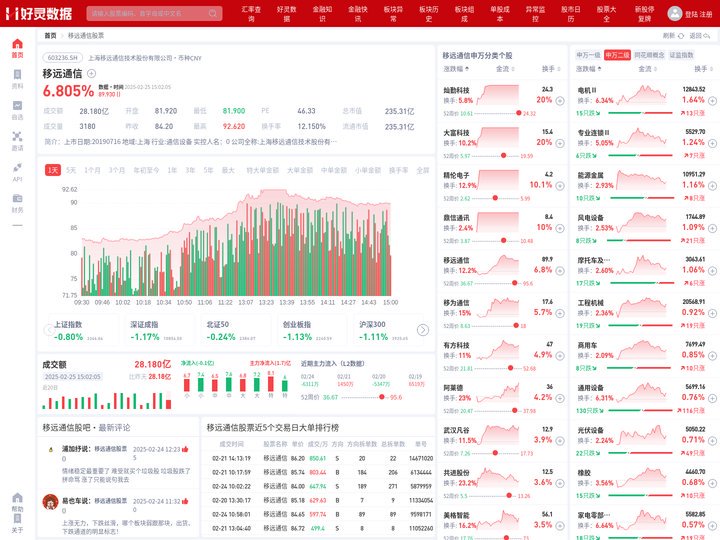Open 板块异常 in top navigation
This screenshot has width=720, height=540.
pos(394,14)
